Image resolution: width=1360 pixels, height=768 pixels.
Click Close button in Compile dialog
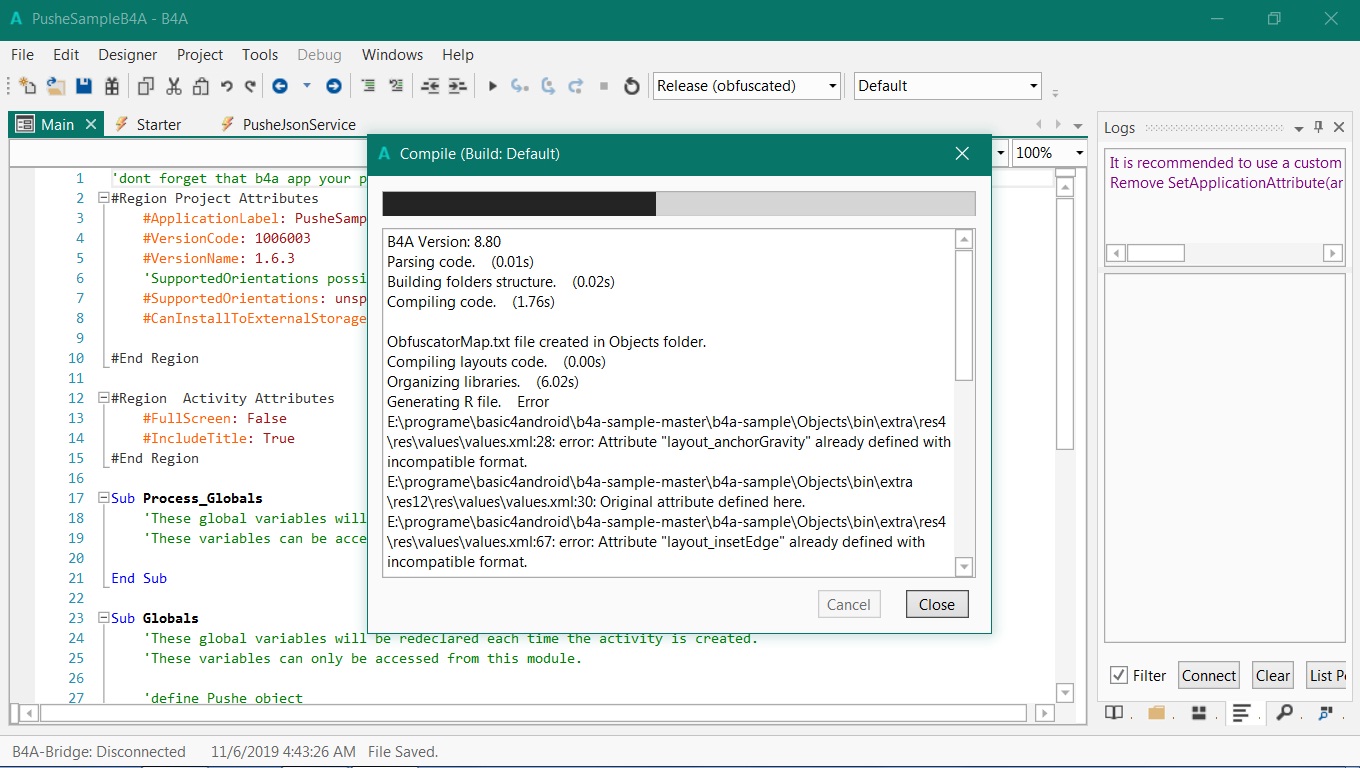tap(937, 604)
